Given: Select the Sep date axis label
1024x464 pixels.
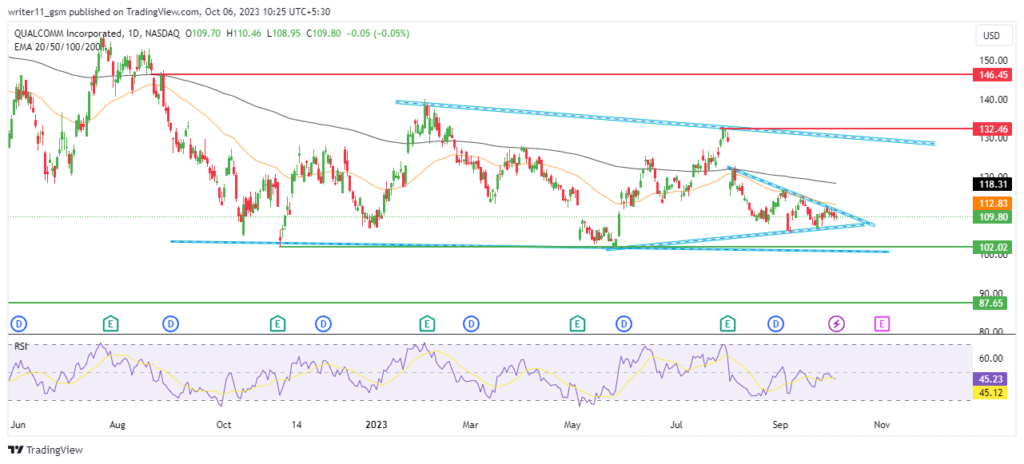Looking at the screenshot, I should (x=780, y=425).
